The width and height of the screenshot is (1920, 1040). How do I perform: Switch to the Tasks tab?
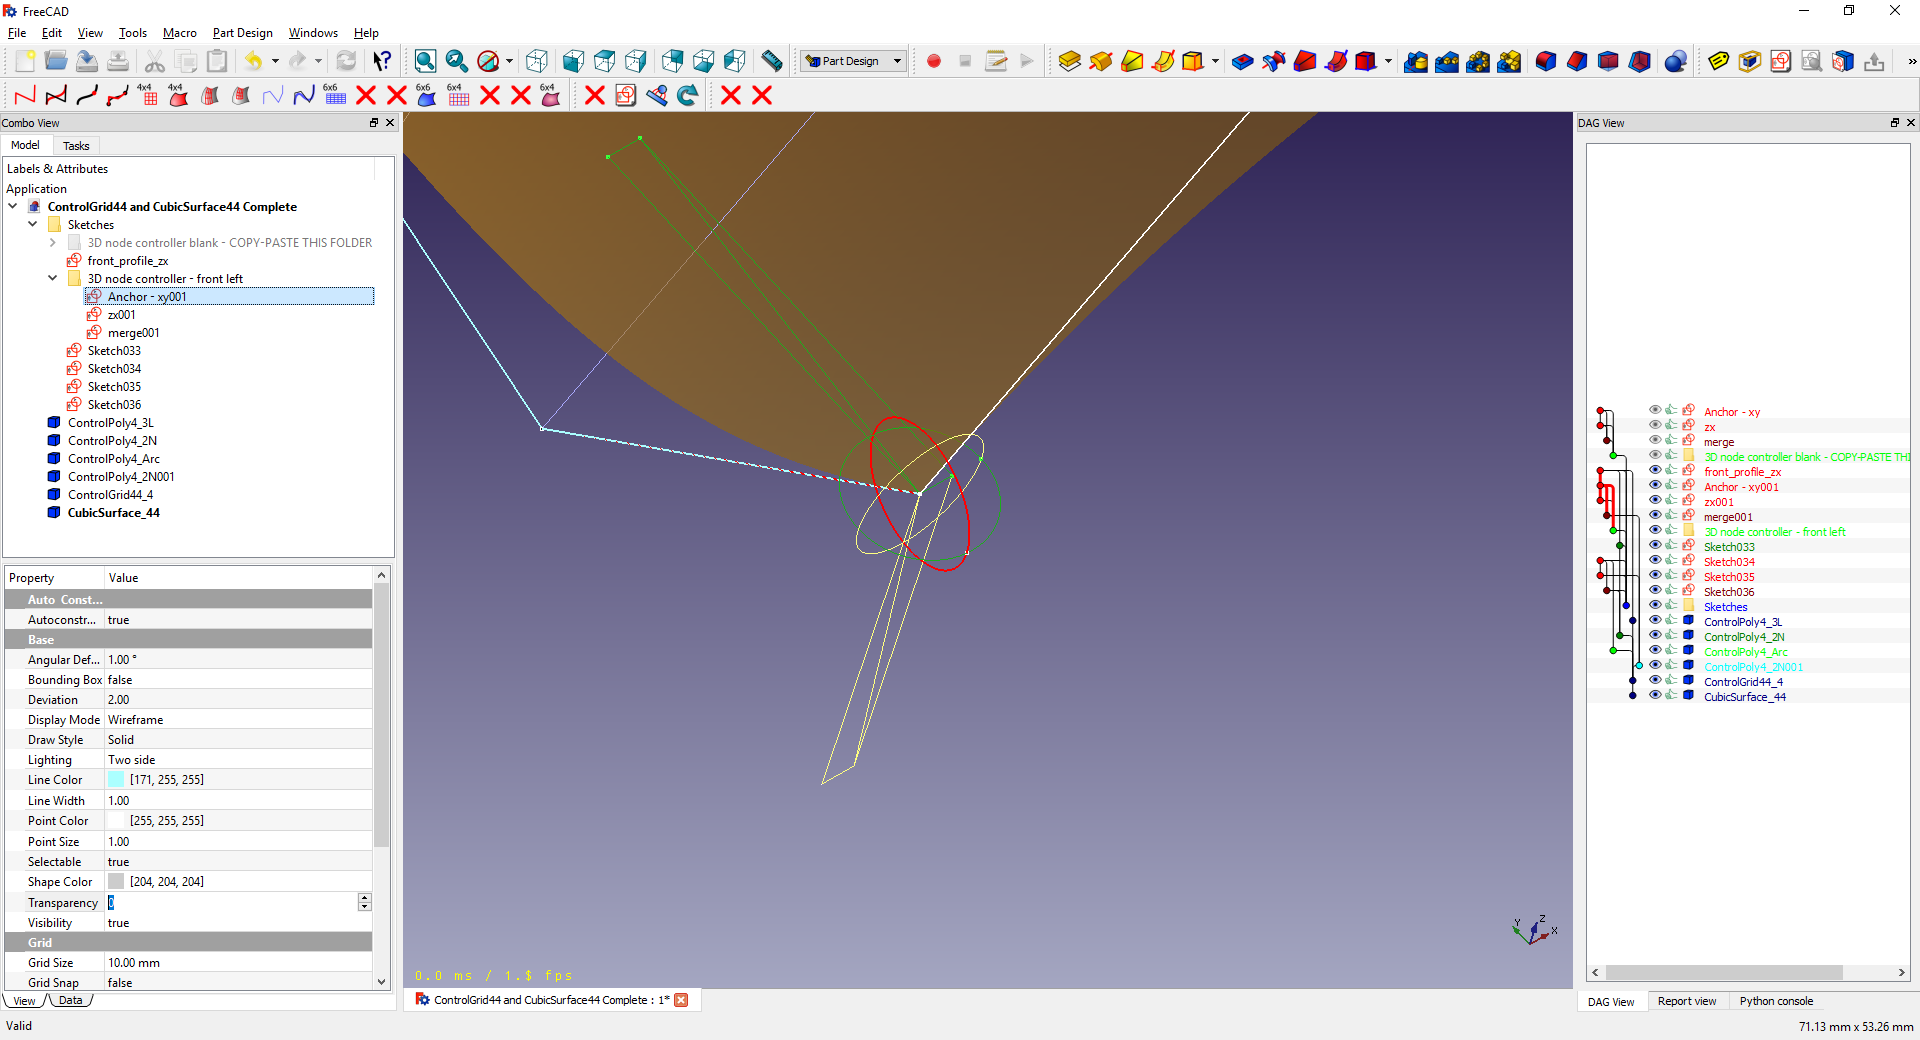[x=76, y=146]
